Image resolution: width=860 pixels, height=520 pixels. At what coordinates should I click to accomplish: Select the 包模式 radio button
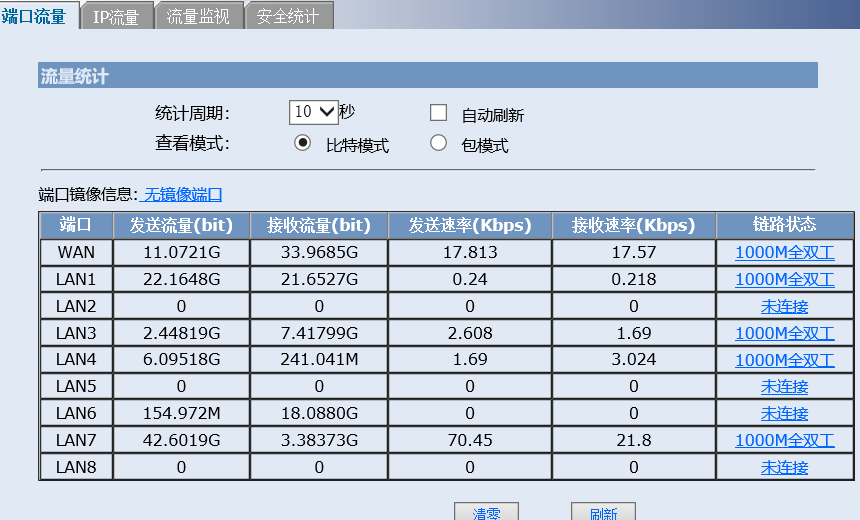tap(438, 143)
